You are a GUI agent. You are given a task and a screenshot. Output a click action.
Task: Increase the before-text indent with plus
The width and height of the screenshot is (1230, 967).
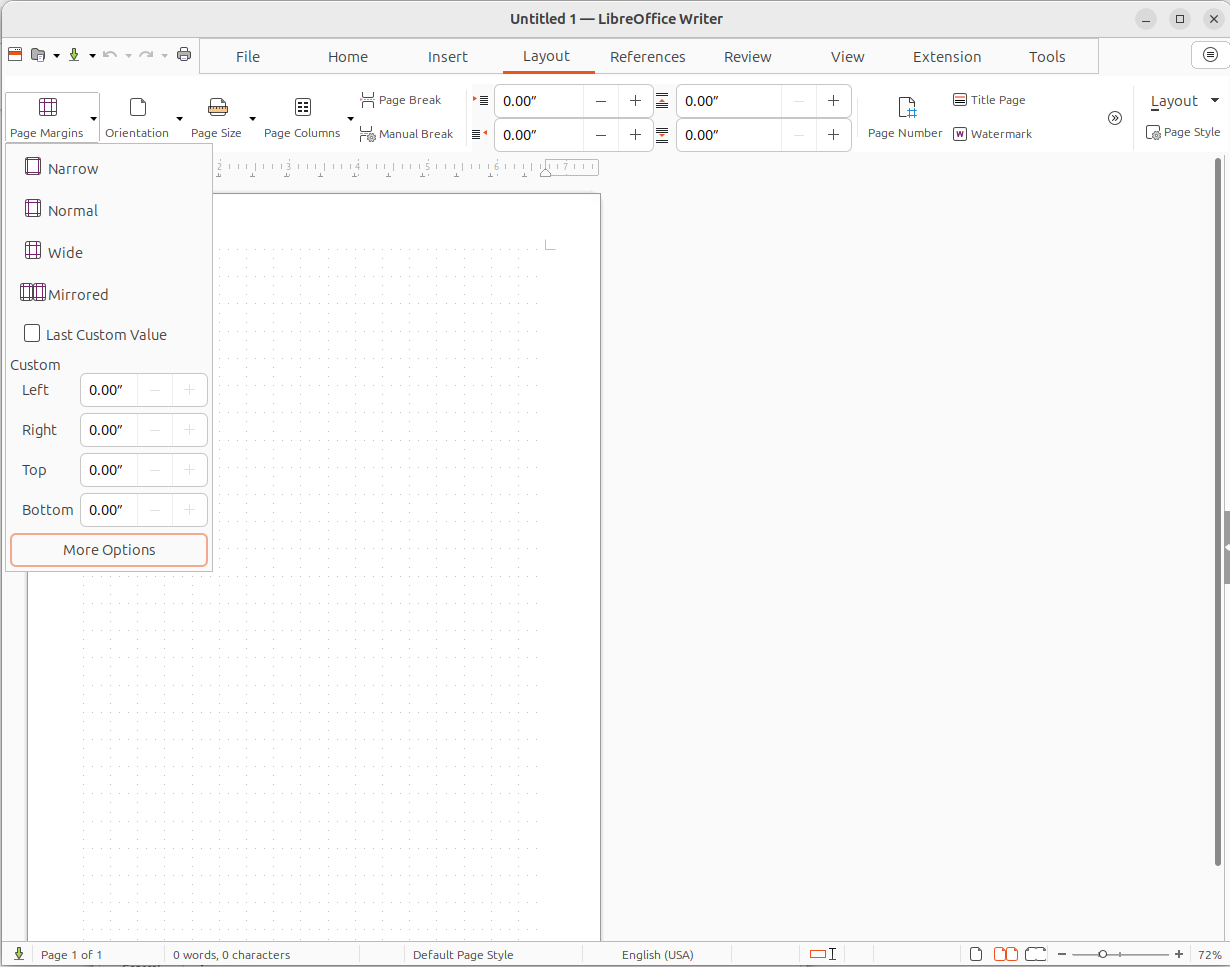tap(635, 101)
